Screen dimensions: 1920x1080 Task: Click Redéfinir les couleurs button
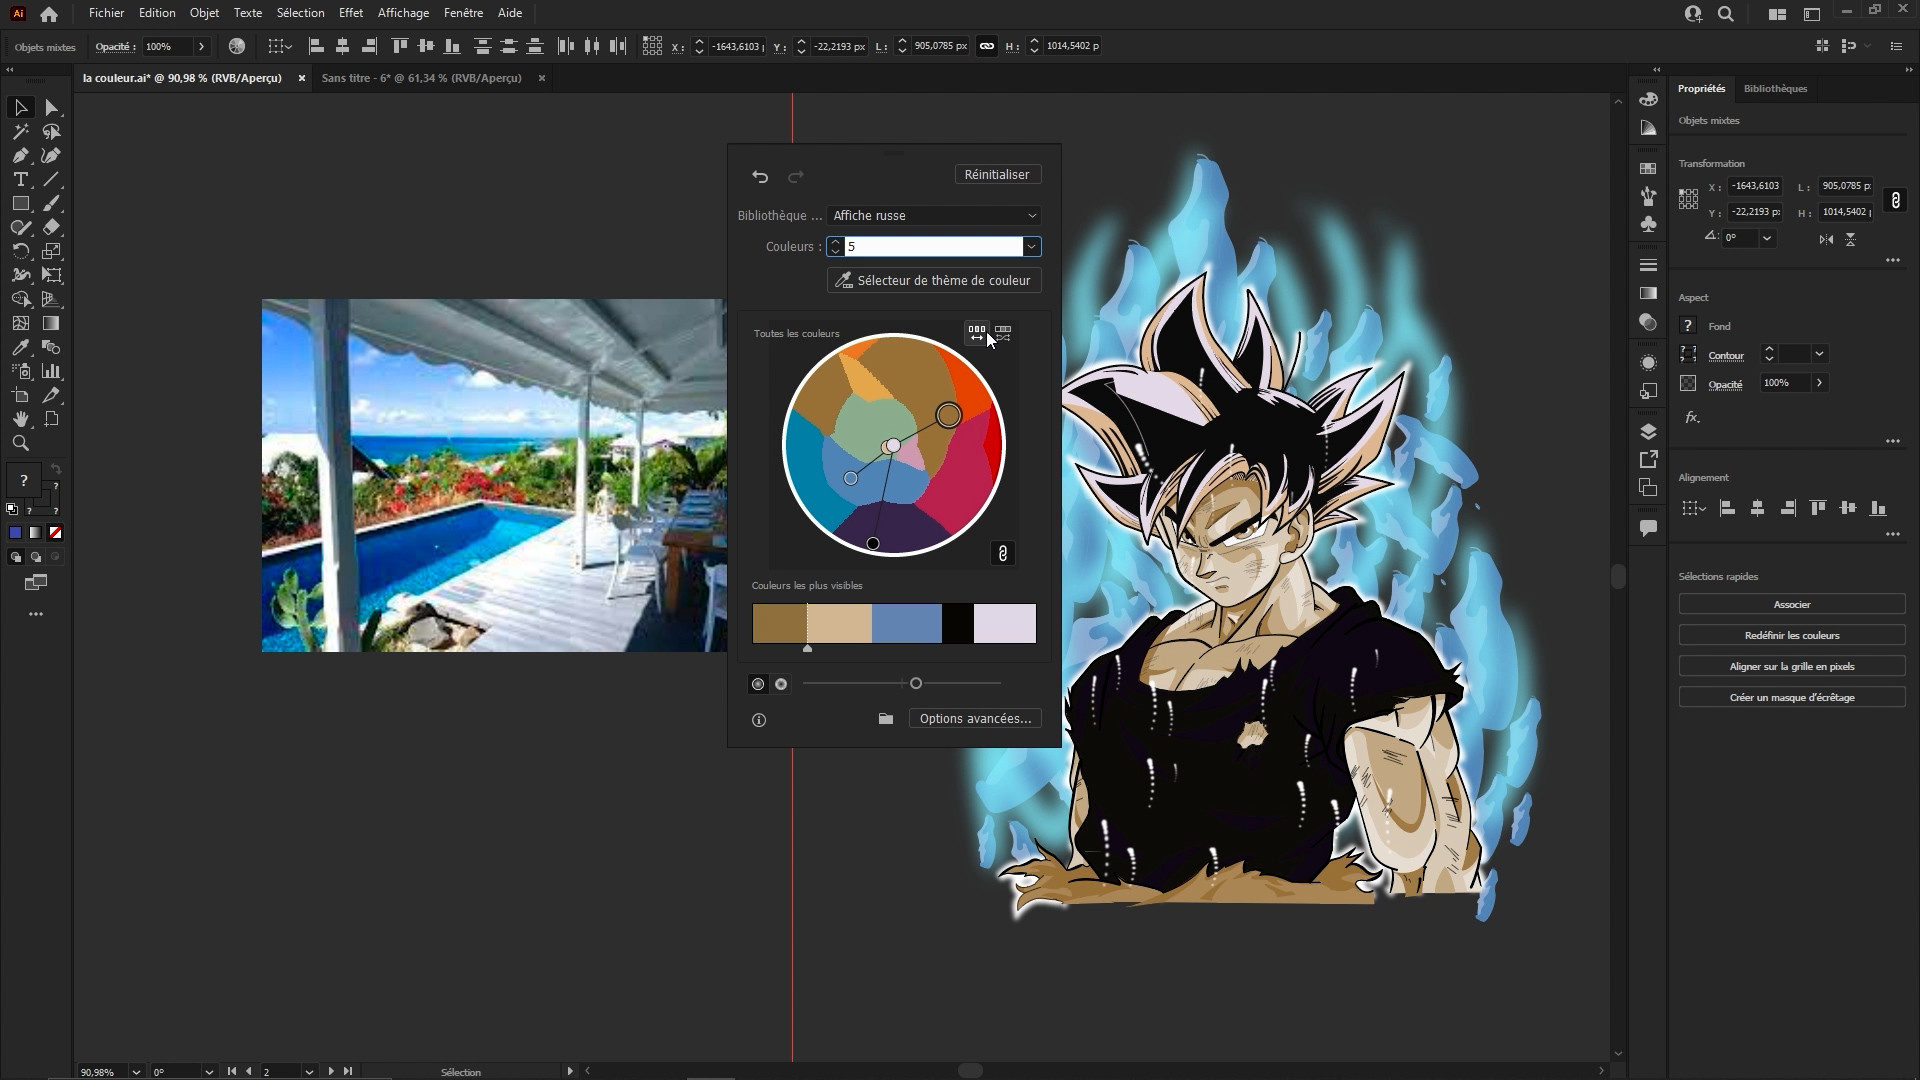[1791, 636]
